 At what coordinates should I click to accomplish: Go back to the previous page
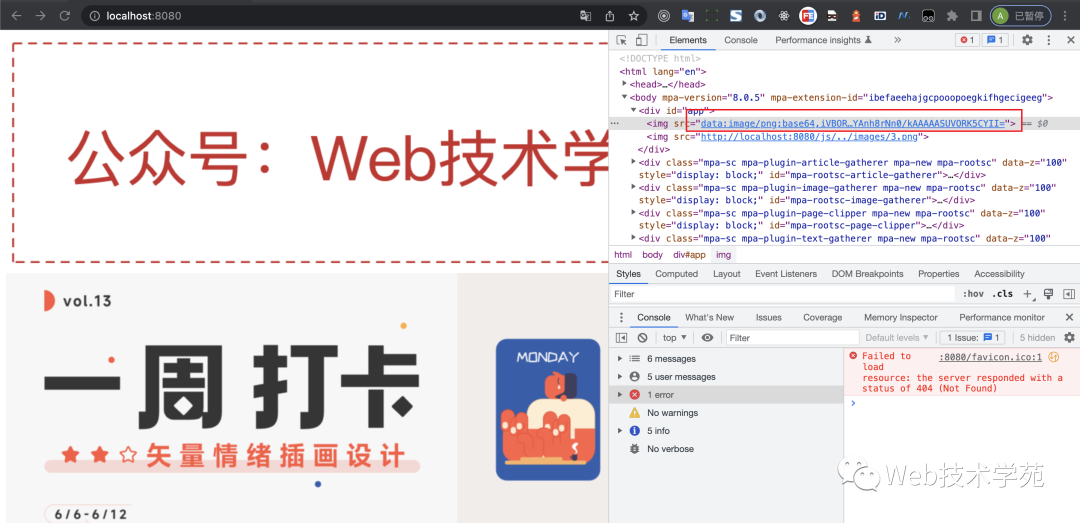(x=17, y=16)
